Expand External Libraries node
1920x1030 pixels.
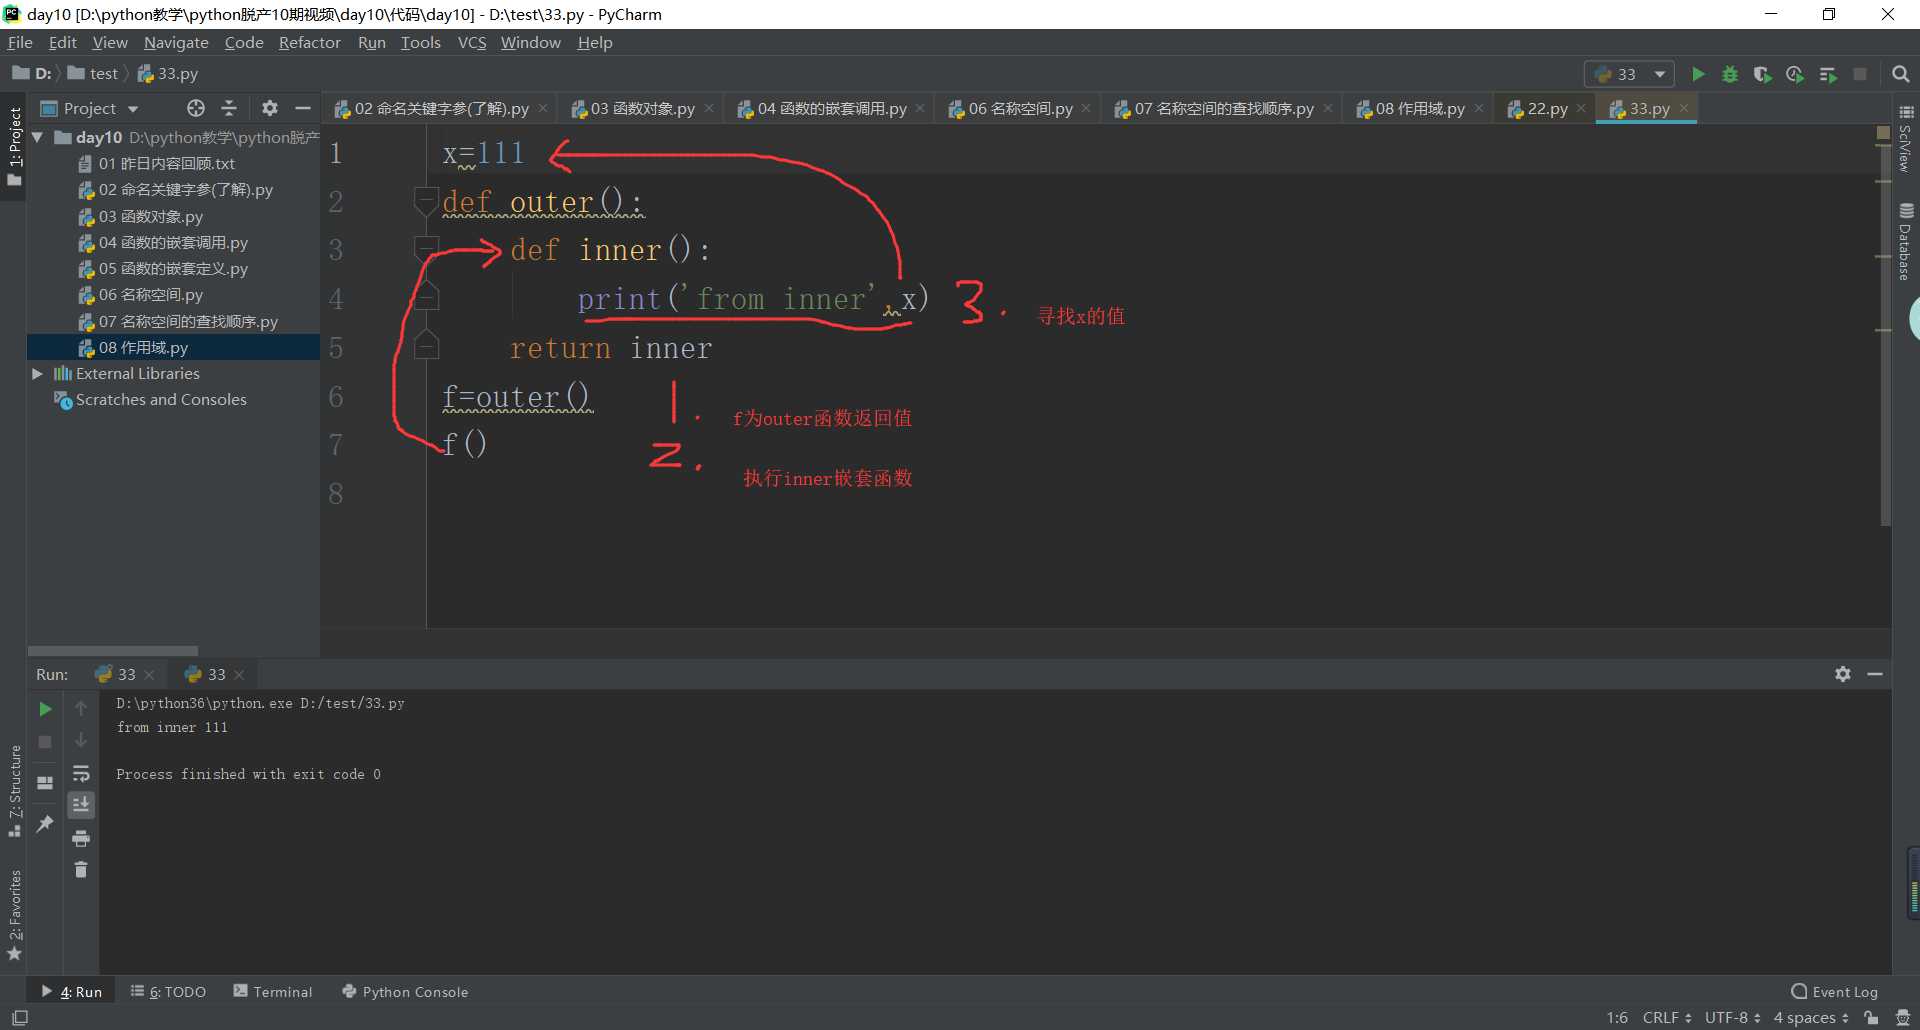(38, 373)
